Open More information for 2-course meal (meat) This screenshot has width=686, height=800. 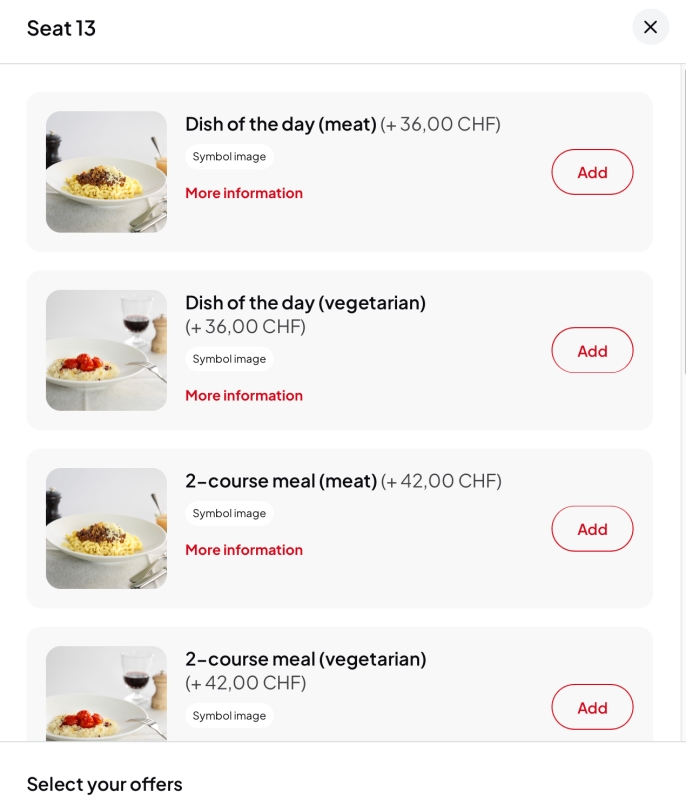click(x=244, y=549)
